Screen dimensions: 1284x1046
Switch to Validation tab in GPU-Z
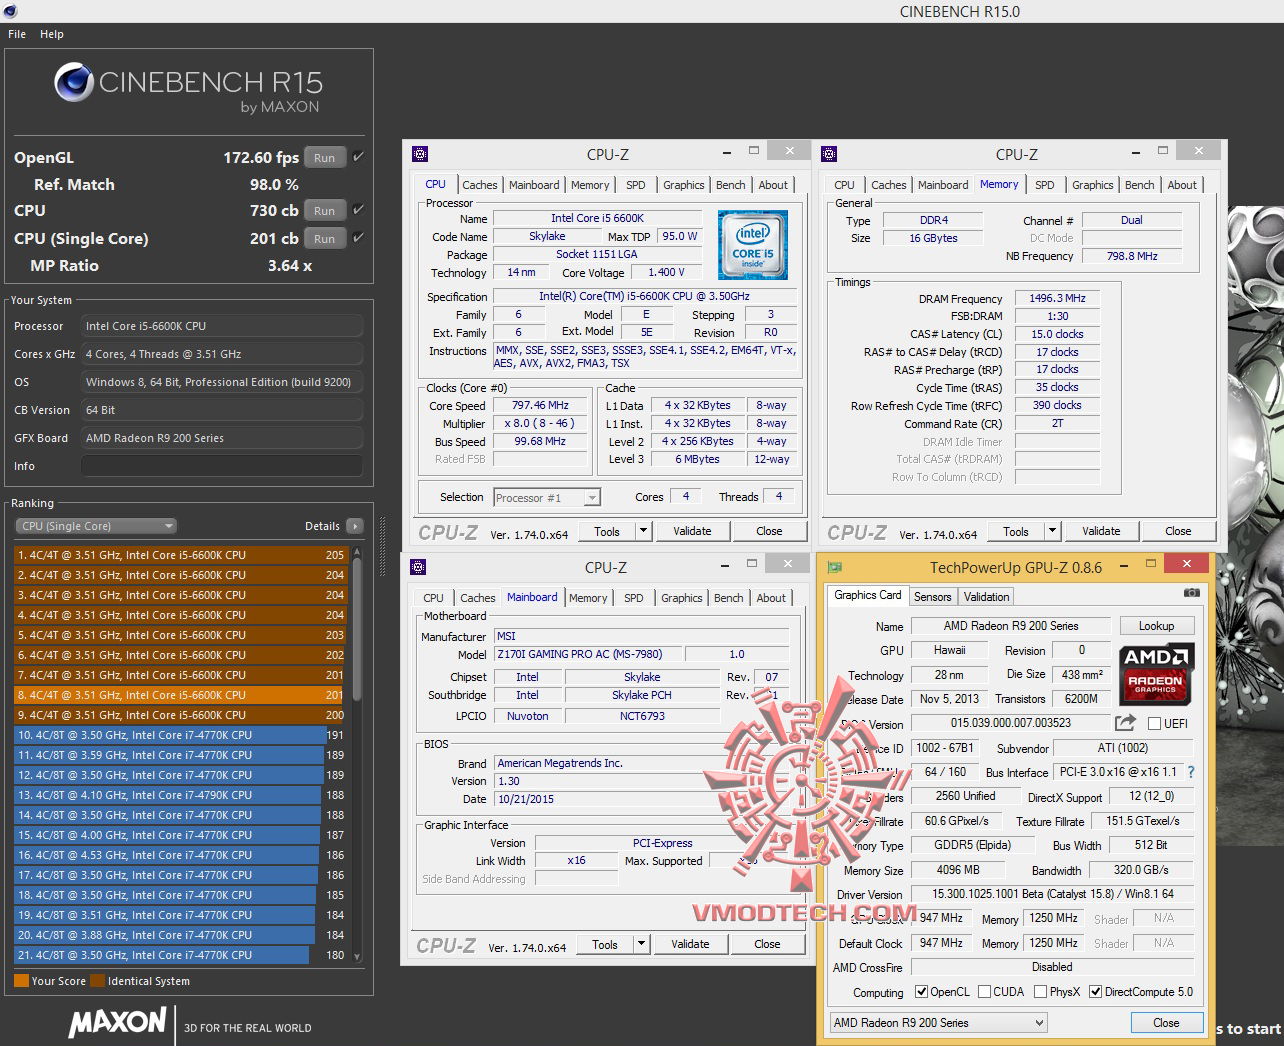pos(987,597)
